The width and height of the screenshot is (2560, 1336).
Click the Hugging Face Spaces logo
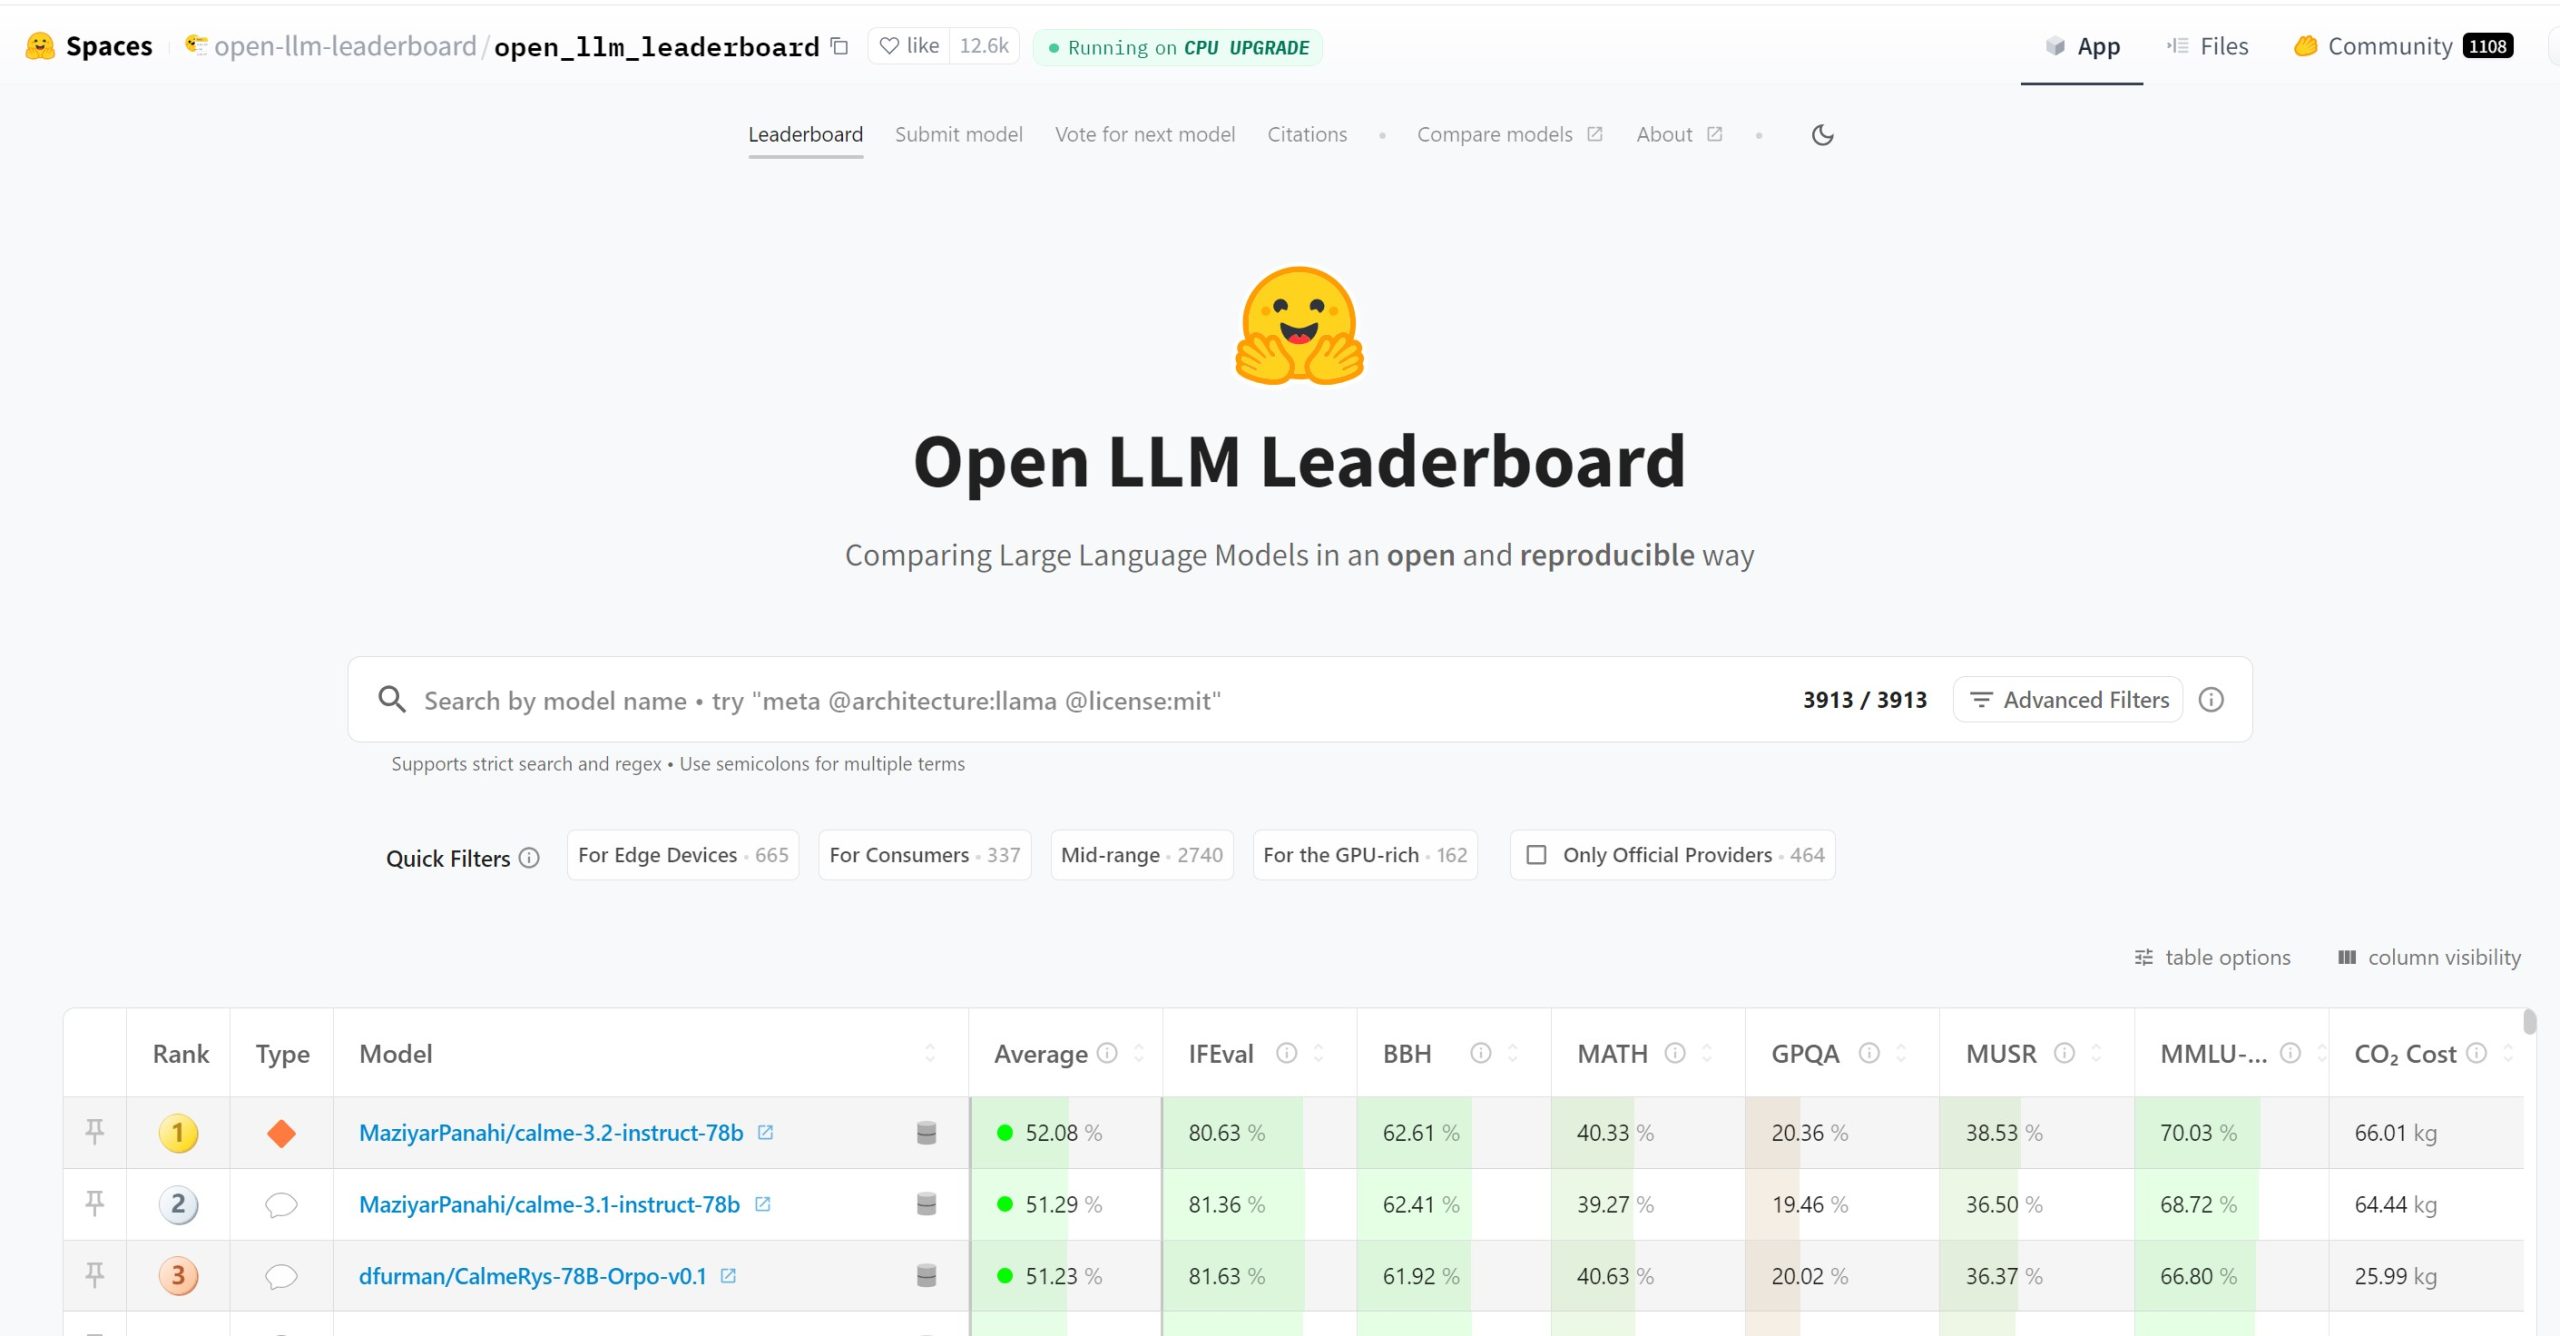(x=38, y=45)
